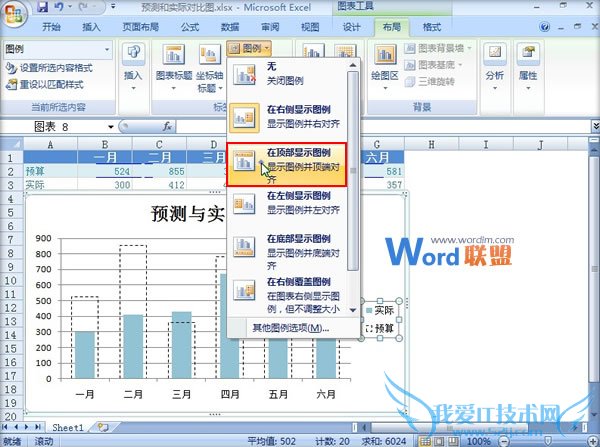
Task: Click the fx insert function button
Action: point(167,127)
